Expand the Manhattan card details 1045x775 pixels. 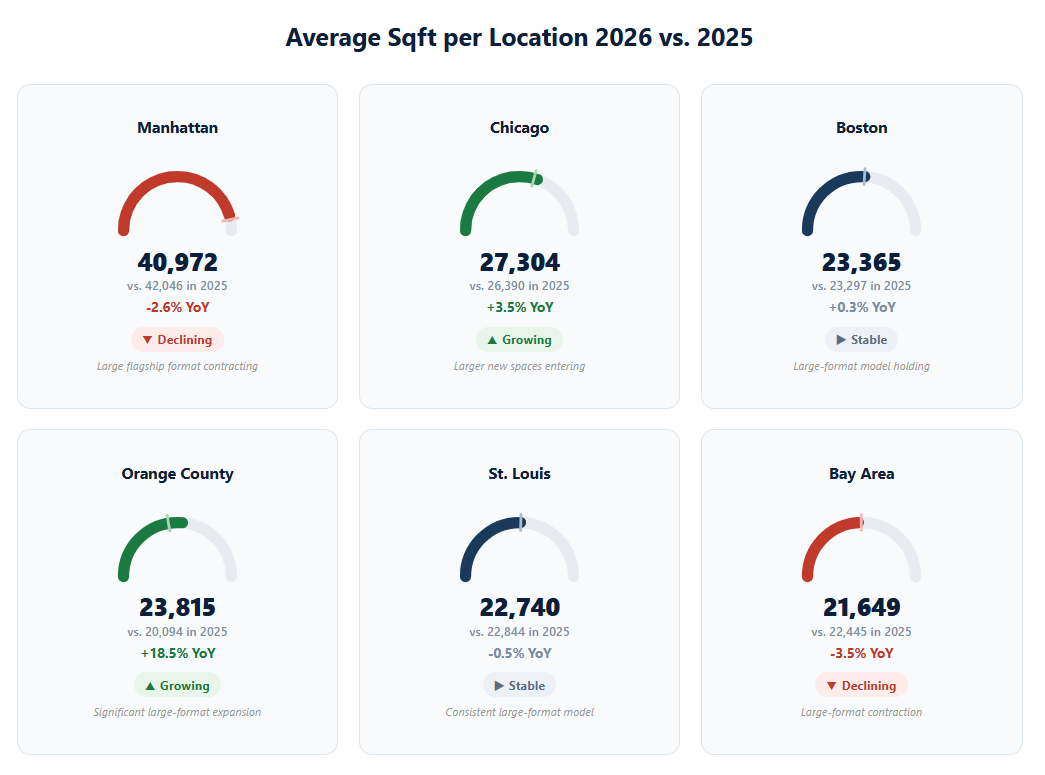(177, 366)
